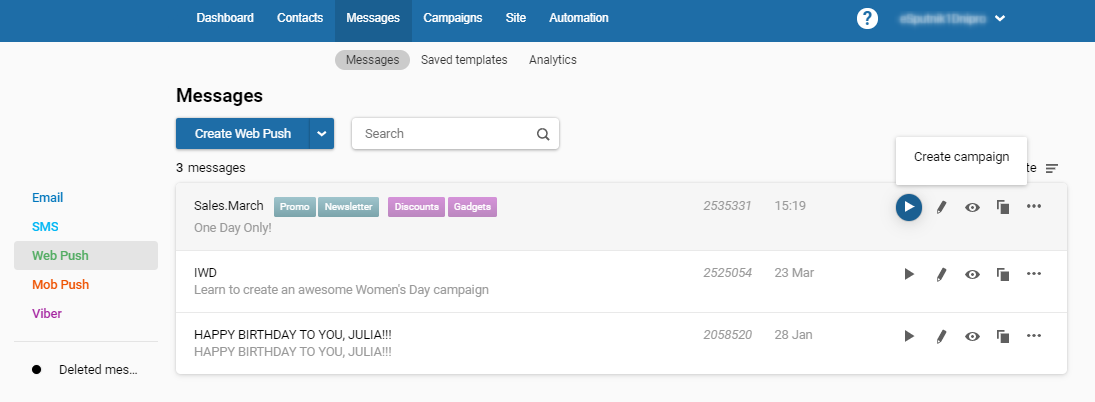Go to Contacts in top navigation
Viewport: 1095px width, 402px height.
pos(300,18)
